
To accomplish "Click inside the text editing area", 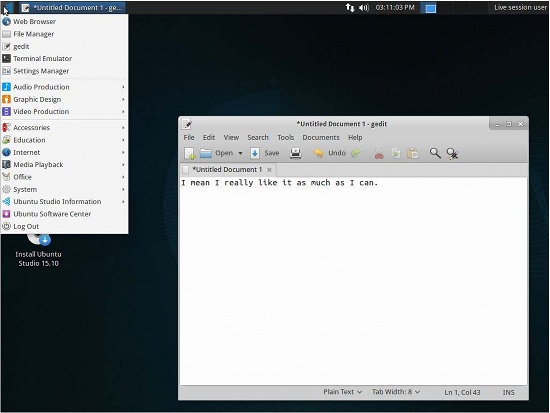I will click(353, 281).
